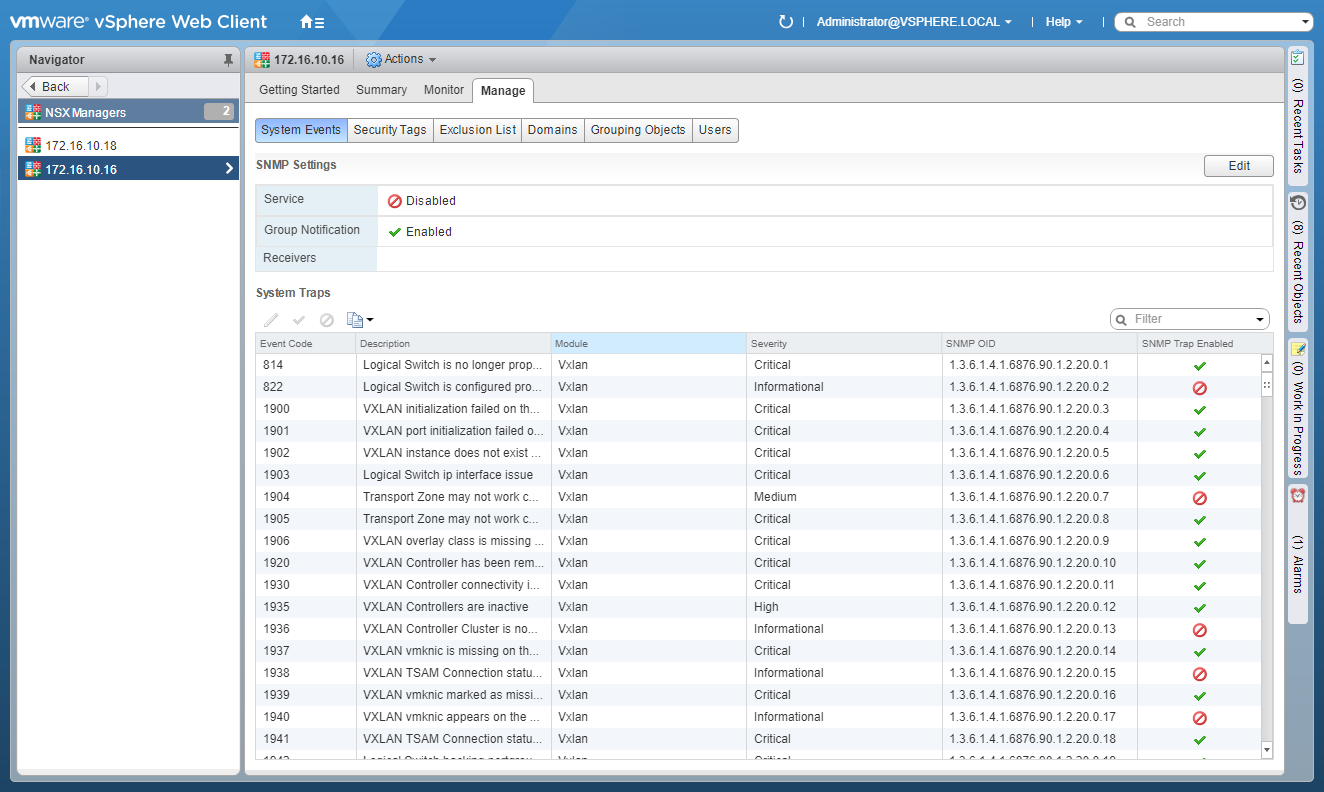Click trap enabled status for event 814
1324x792 pixels.
[x=1199, y=366]
